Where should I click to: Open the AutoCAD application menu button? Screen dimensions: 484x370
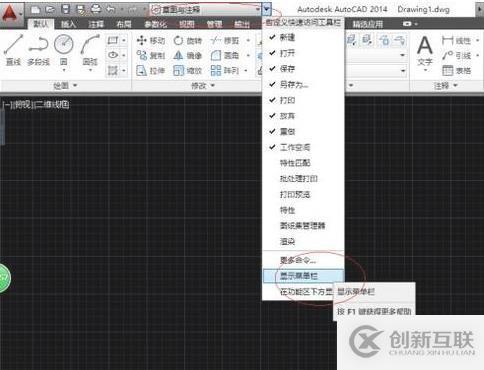point(11,13)
